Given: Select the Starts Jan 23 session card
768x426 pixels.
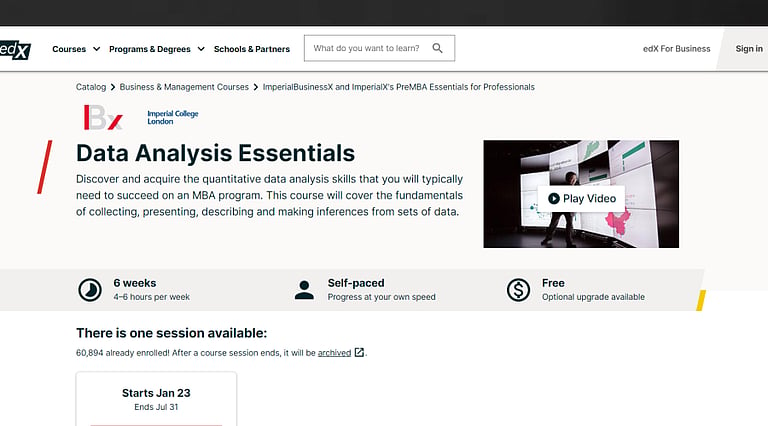Looking at the screenshot, I should click(x=156, y=399).
